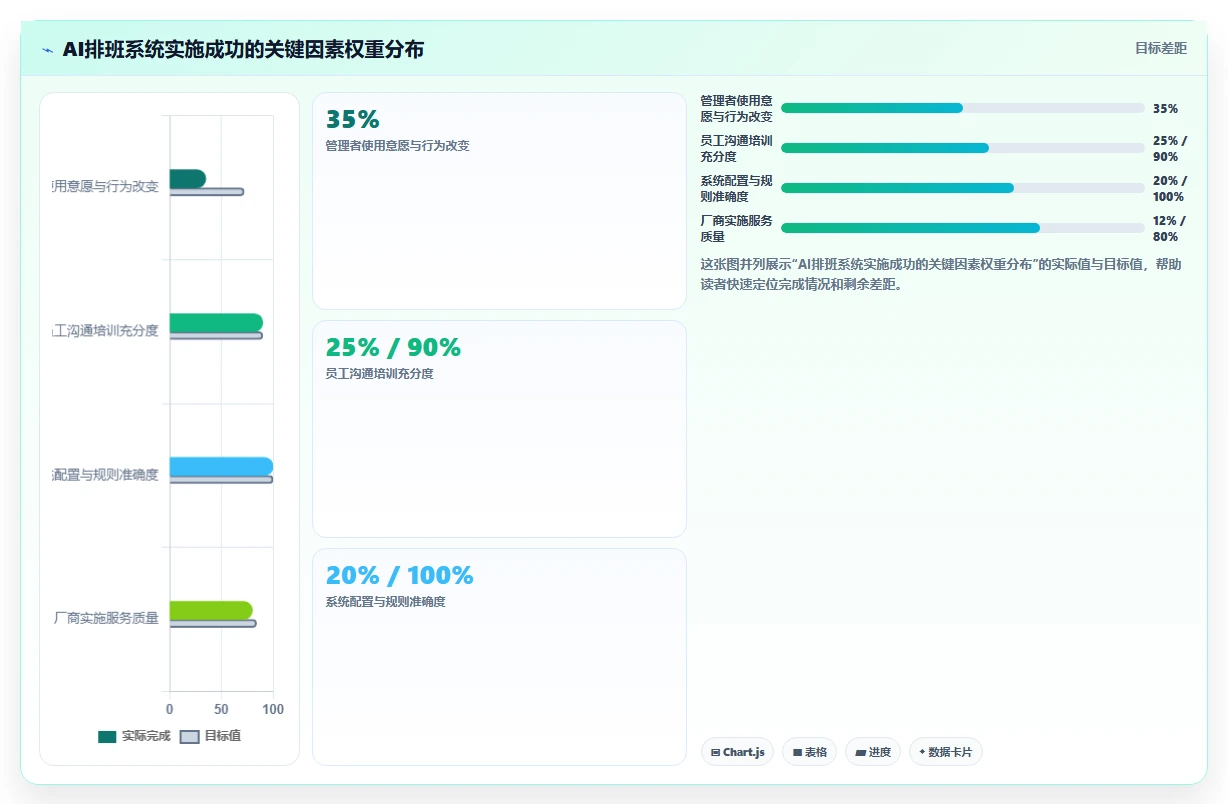Click the 系统配置与规则准确度 card subtitle

[385, 601]
